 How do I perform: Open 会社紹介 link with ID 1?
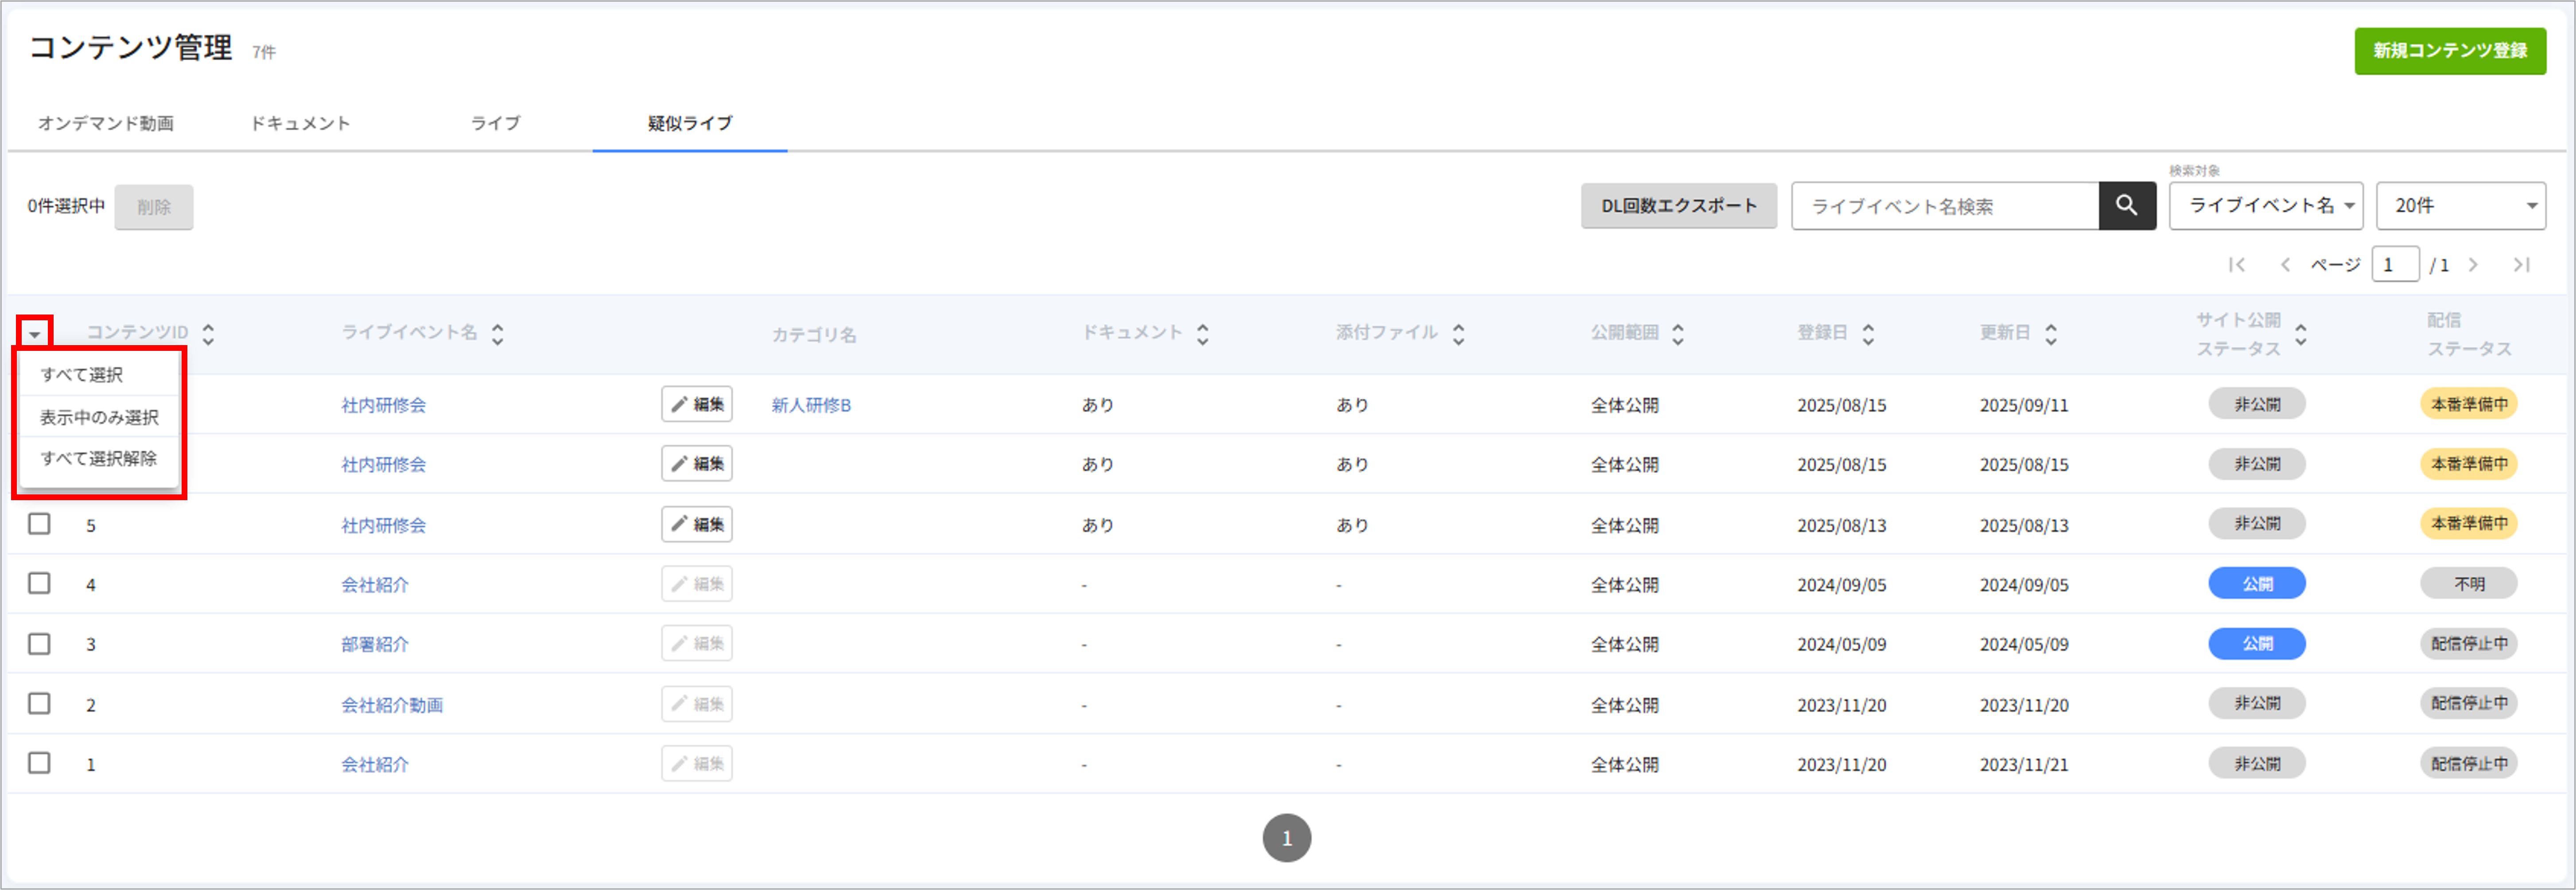[375, 764]
